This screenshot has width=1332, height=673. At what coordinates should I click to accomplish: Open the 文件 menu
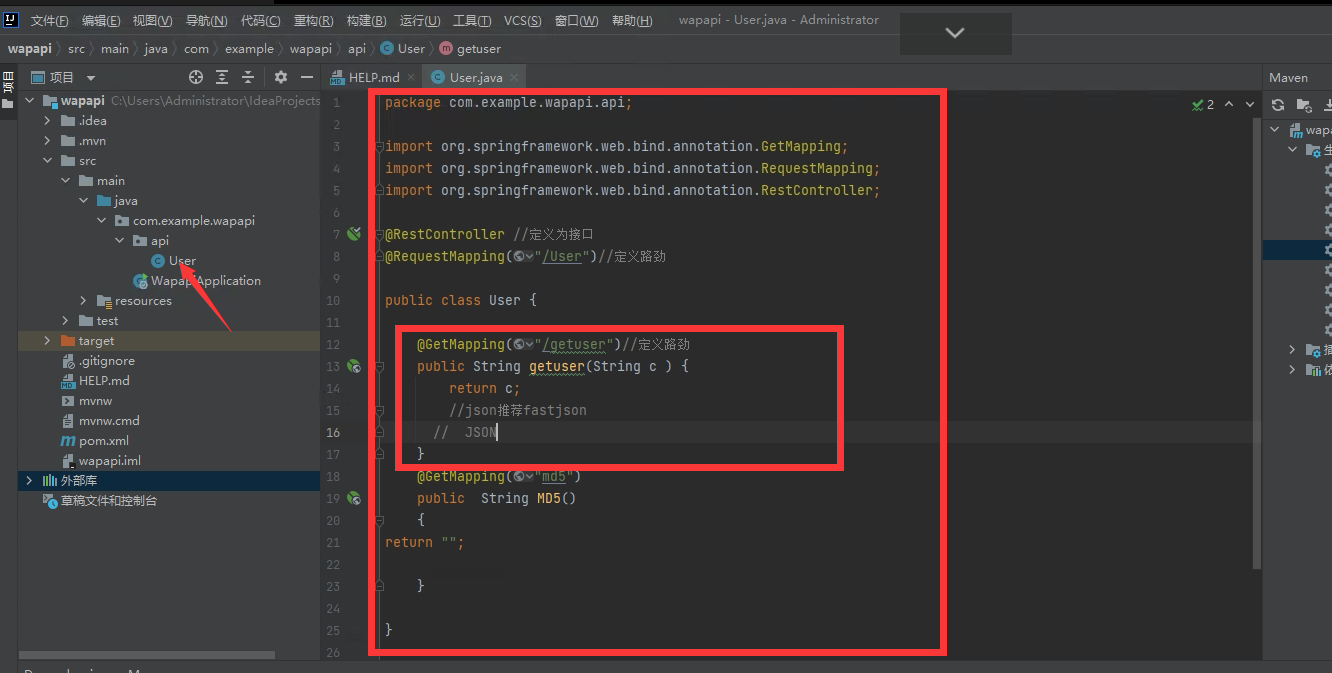point(49,19)
